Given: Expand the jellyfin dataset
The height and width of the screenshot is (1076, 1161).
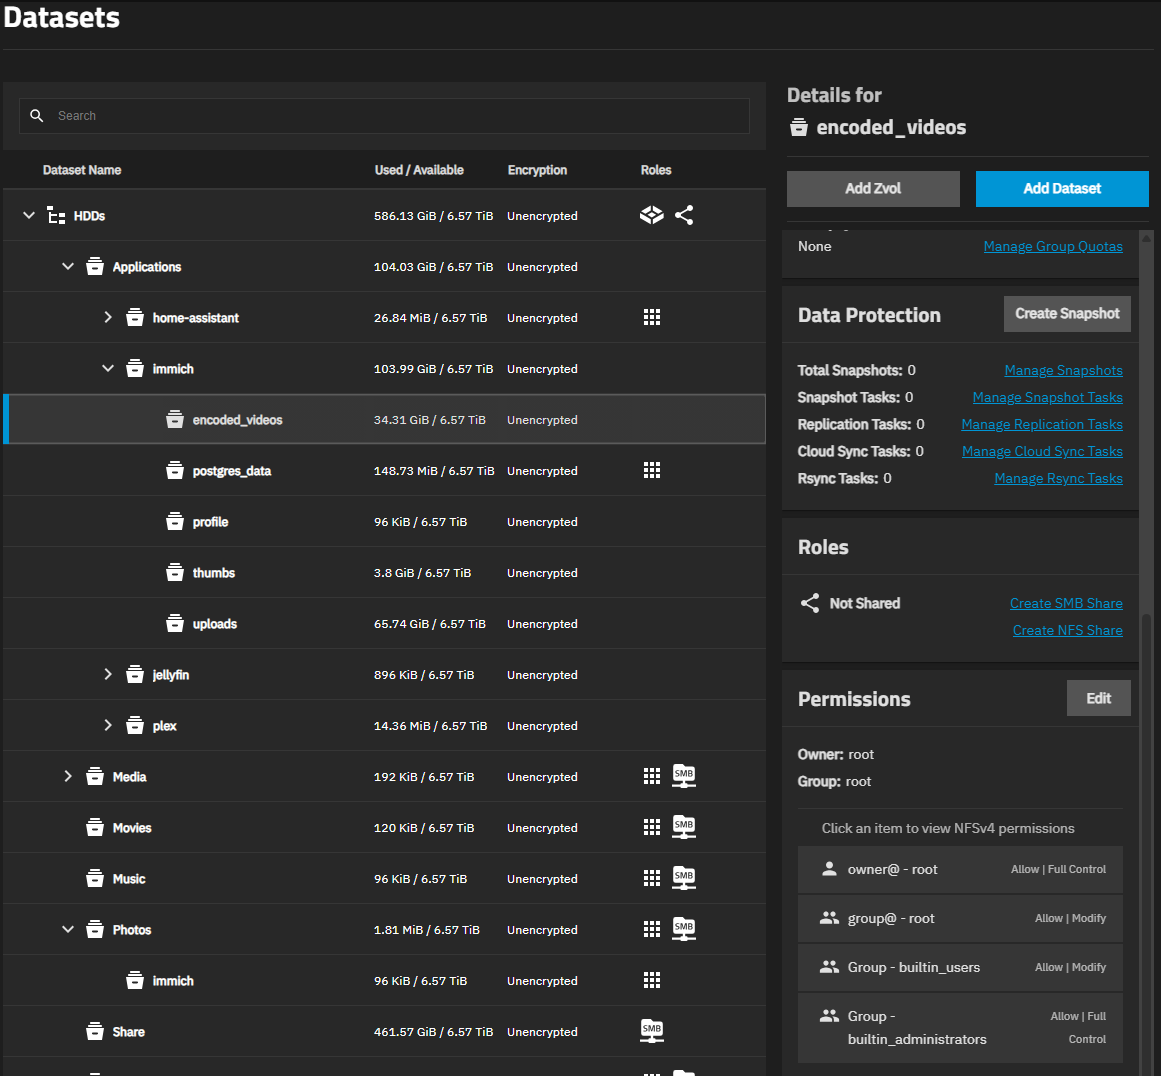Looking at the screenshot, I should point(108,675).
